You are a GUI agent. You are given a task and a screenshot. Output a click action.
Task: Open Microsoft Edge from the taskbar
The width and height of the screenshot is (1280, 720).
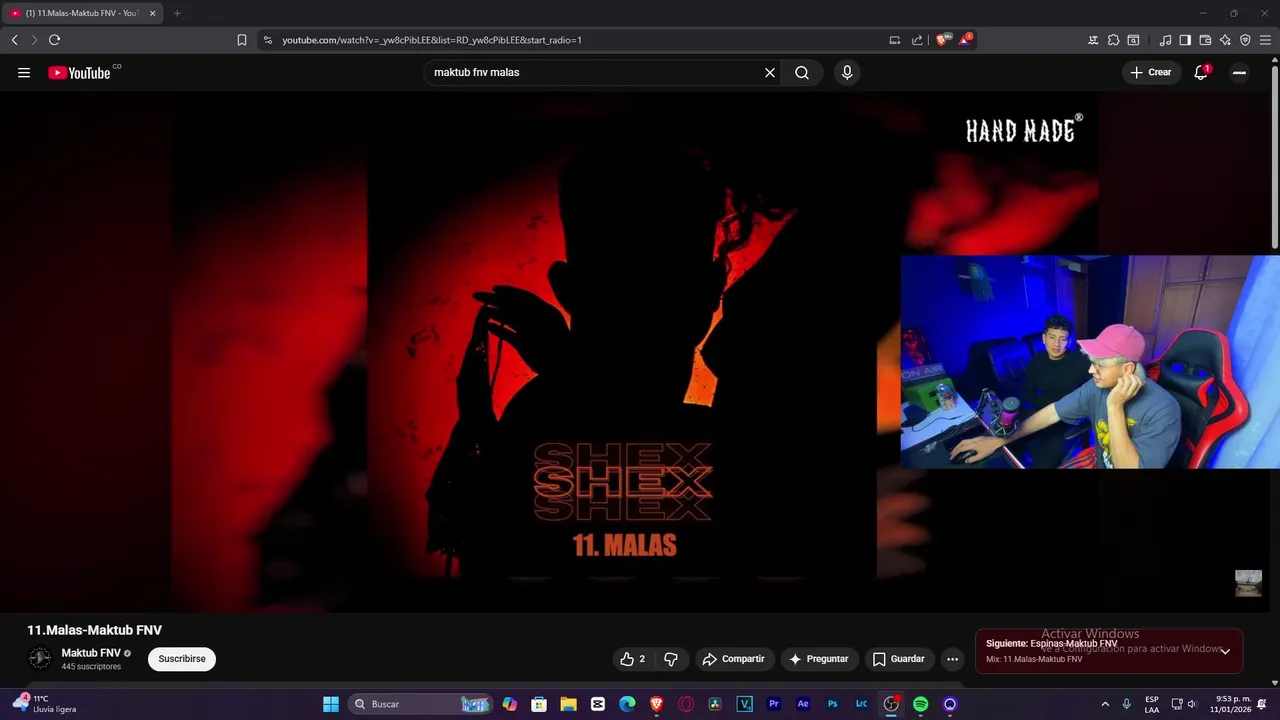click(627, 704)
